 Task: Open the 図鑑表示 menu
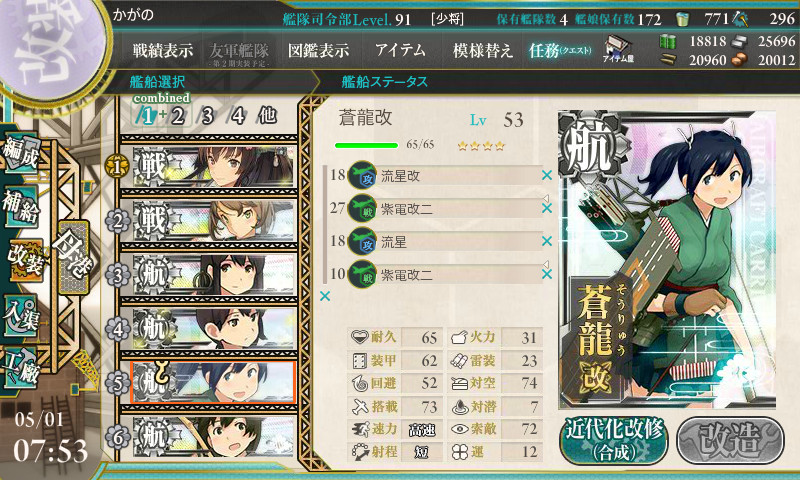click(x=318, y=50)
